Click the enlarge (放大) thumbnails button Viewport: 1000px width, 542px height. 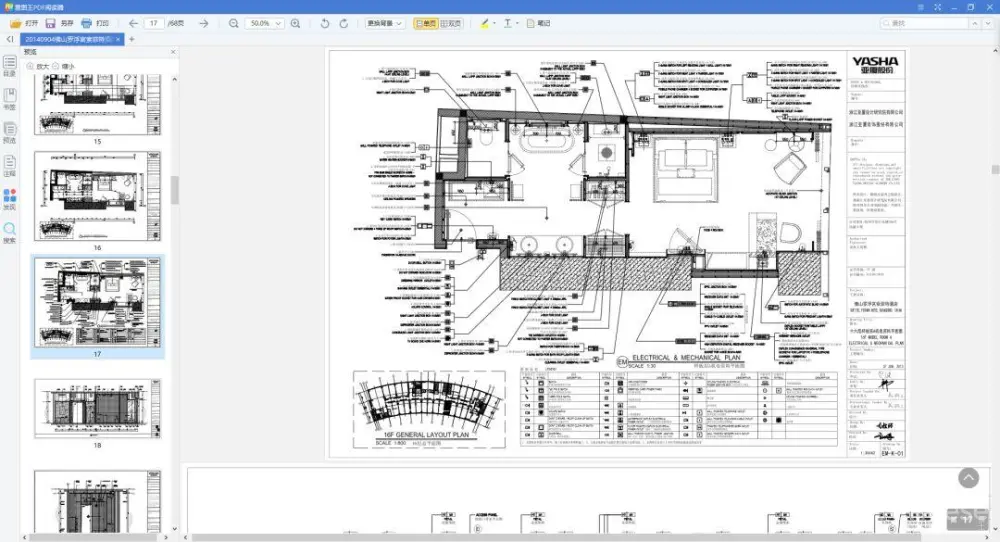point(37,67)
